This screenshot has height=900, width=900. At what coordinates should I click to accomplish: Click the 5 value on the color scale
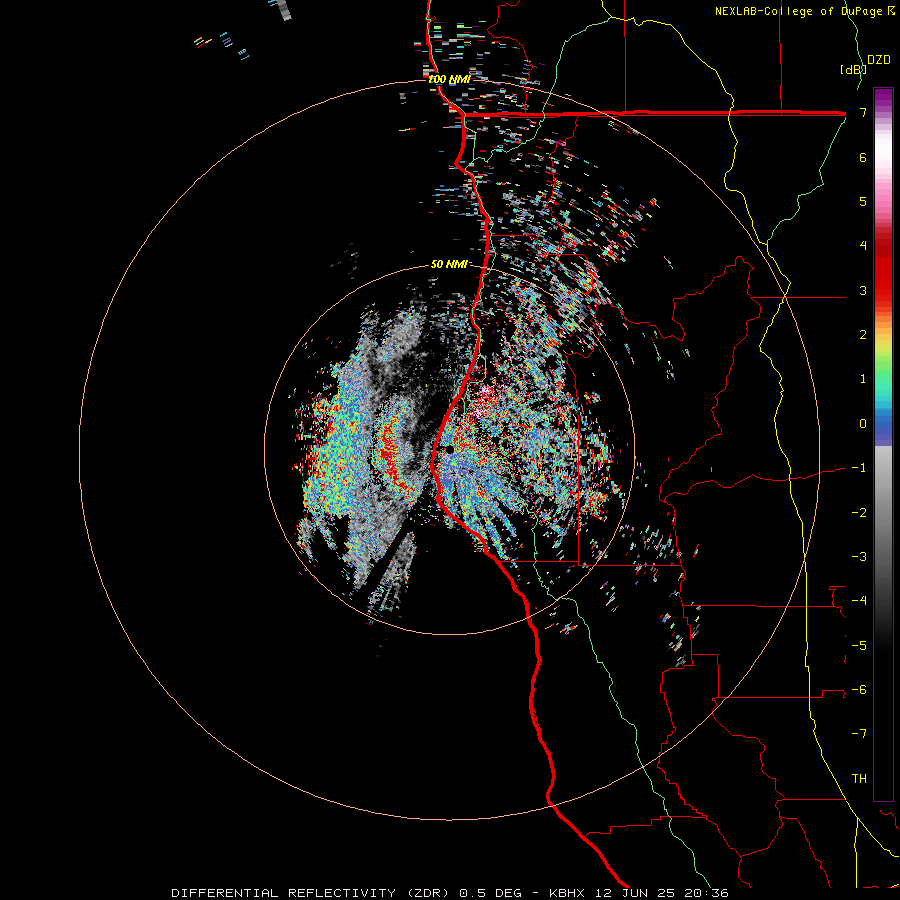click(863, 201)
